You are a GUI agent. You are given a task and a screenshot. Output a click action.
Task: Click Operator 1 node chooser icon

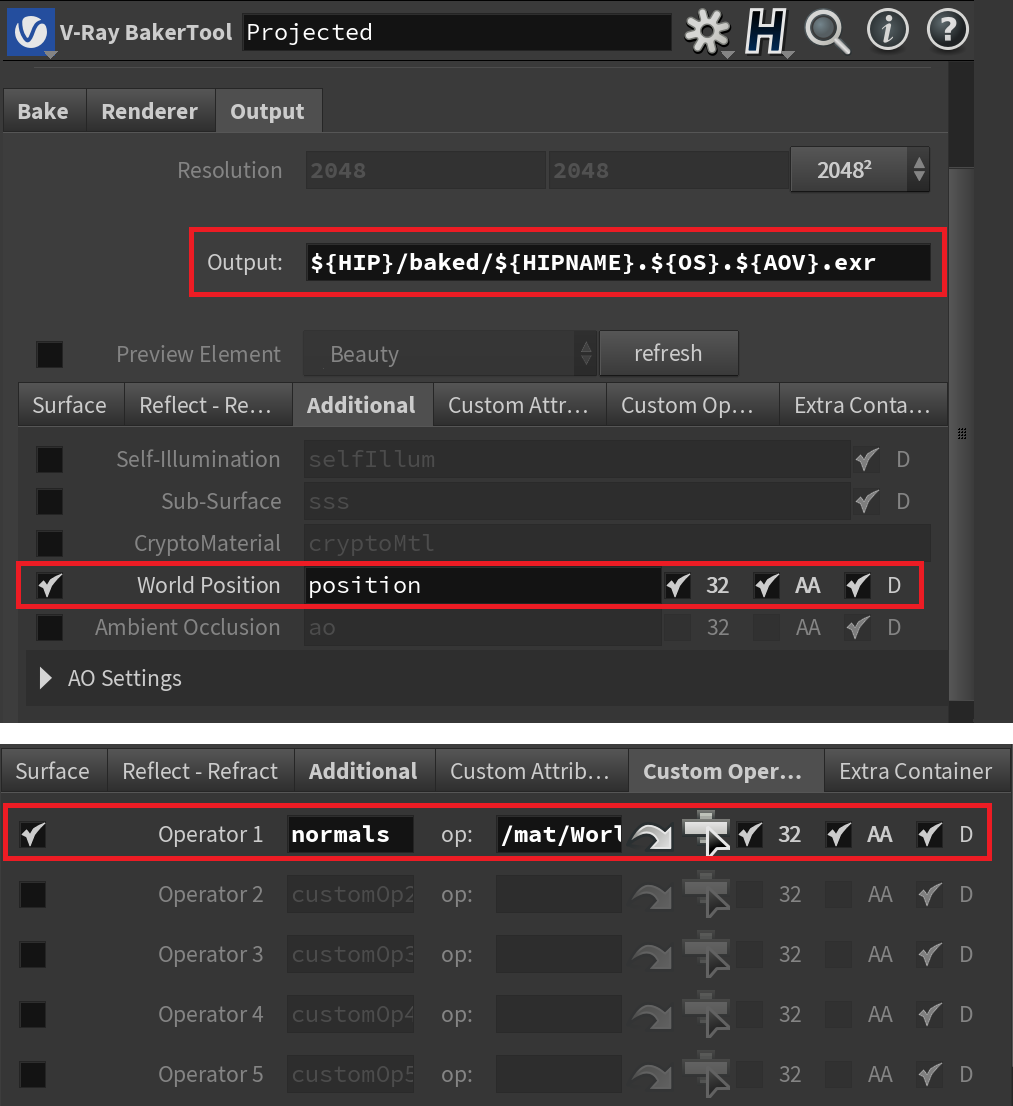click(x=707, y=834)
